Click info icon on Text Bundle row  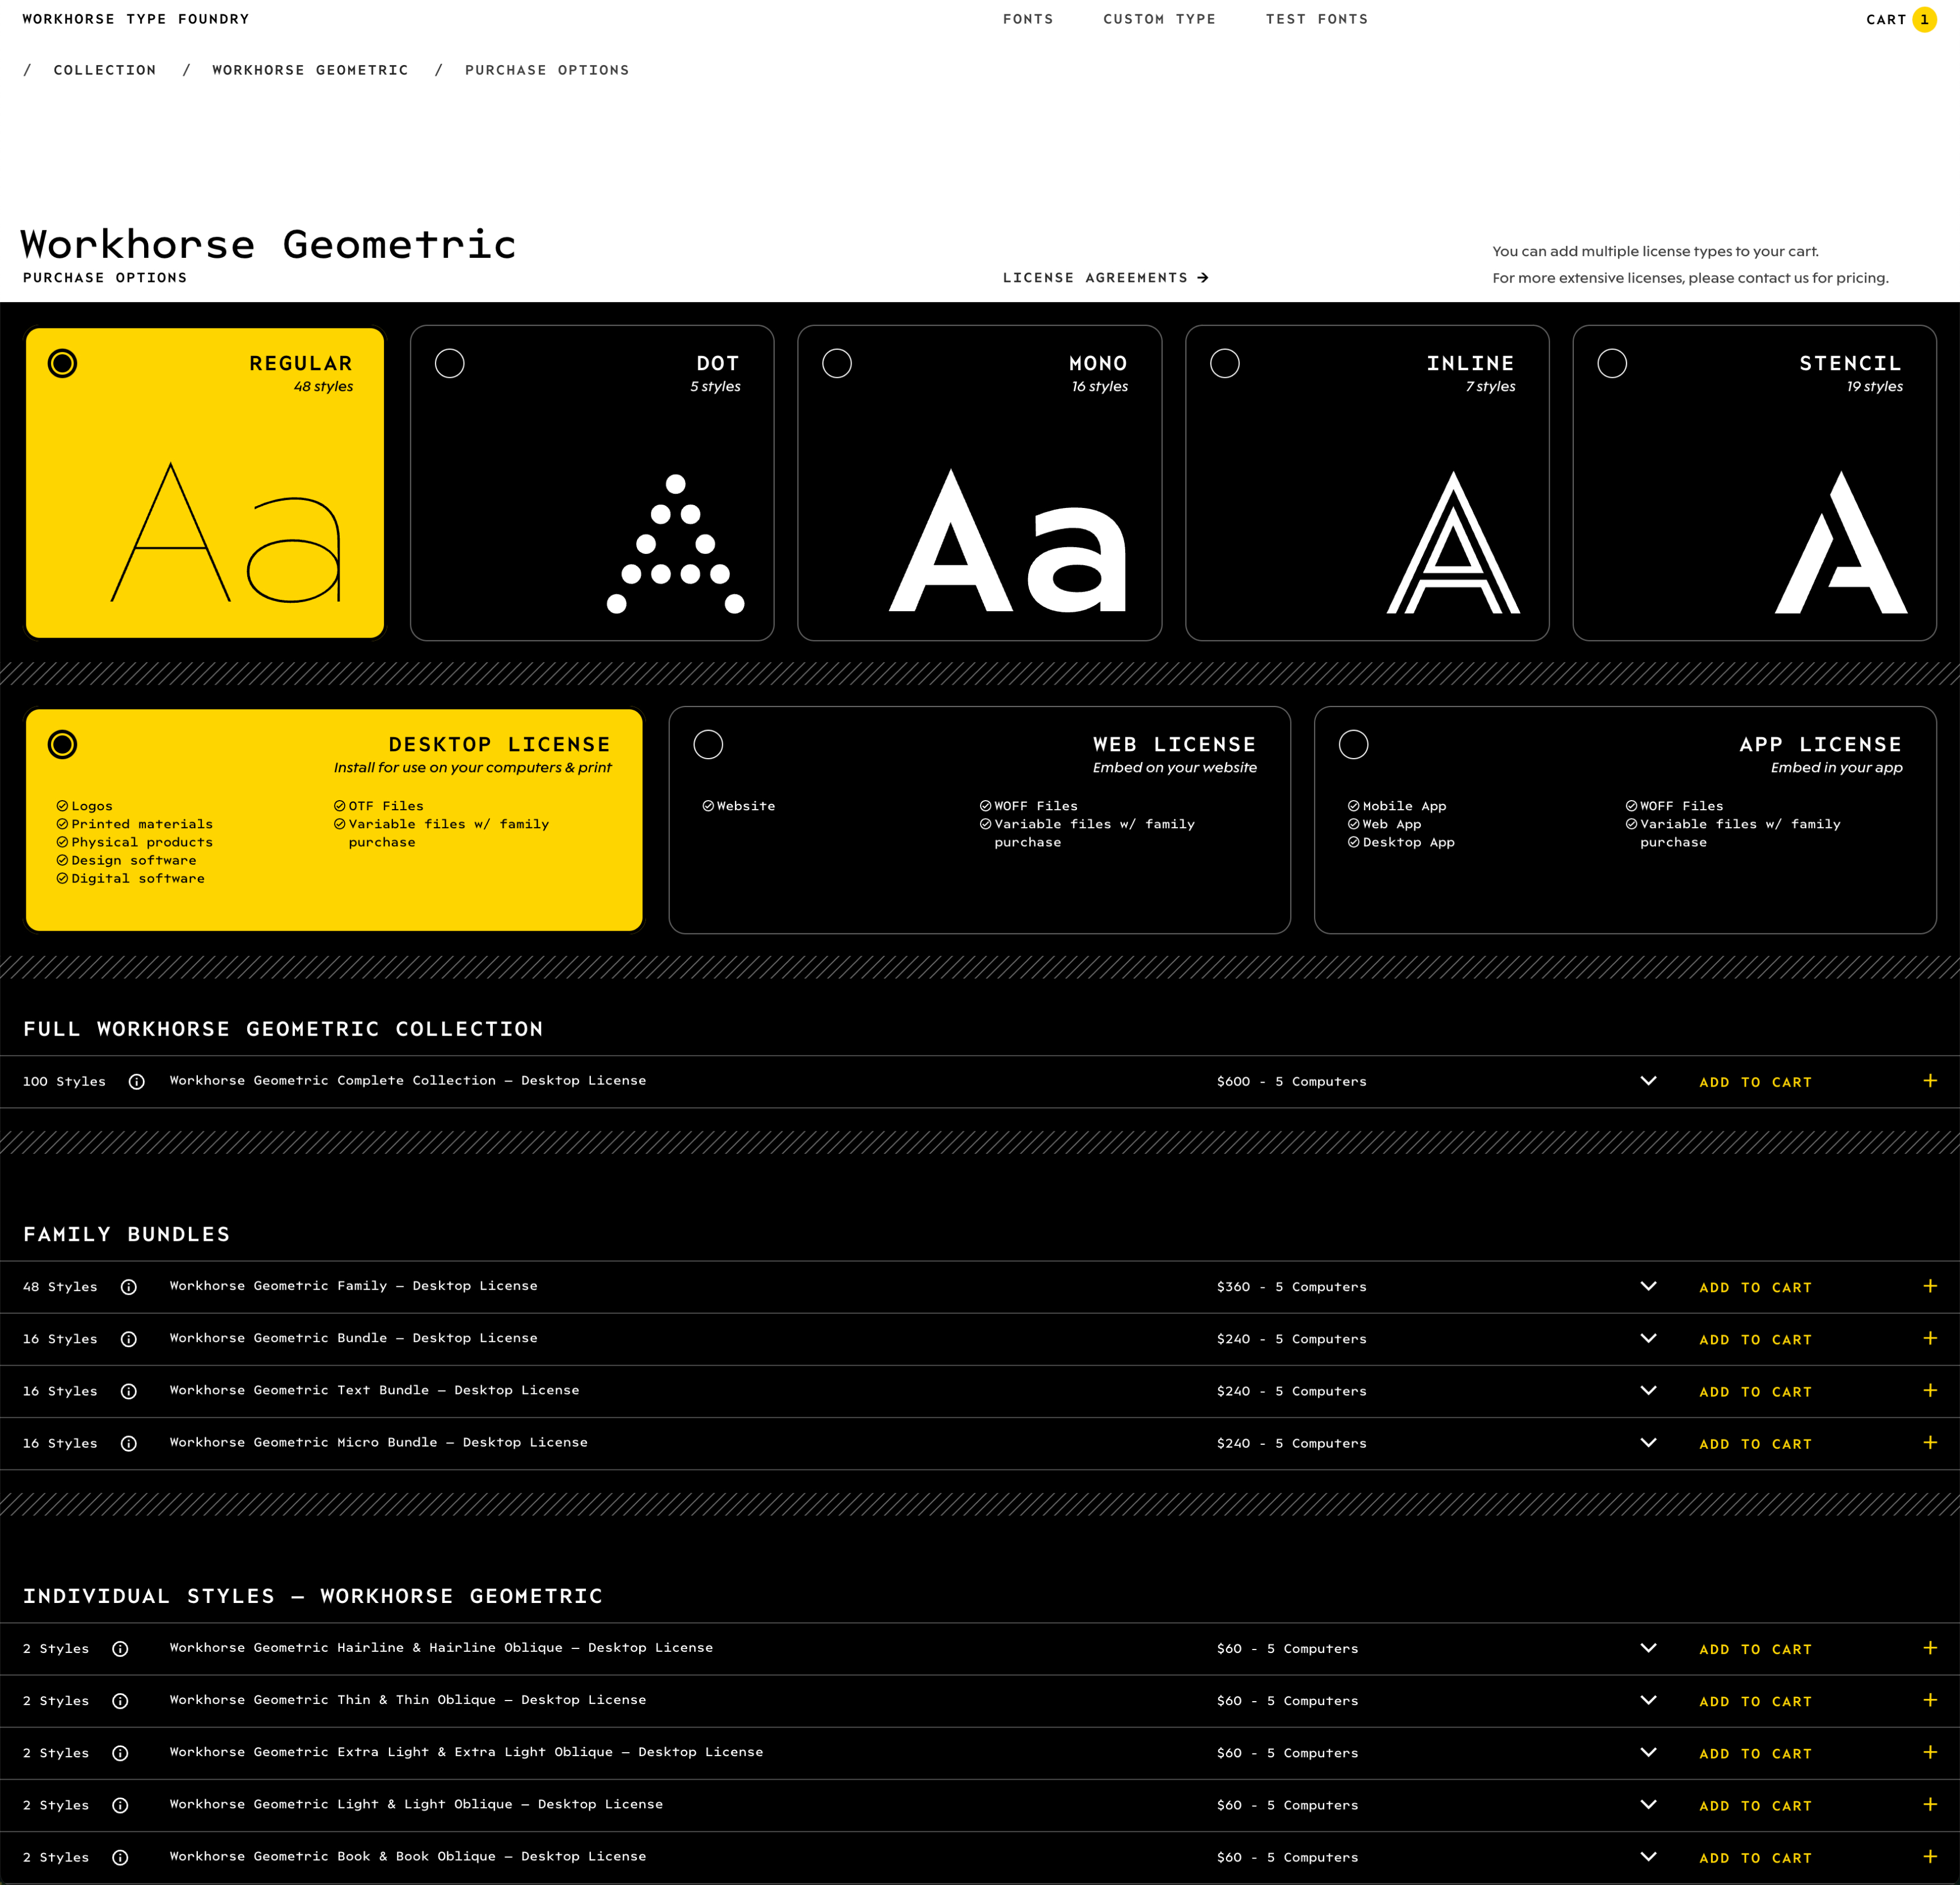[129, 1391]
